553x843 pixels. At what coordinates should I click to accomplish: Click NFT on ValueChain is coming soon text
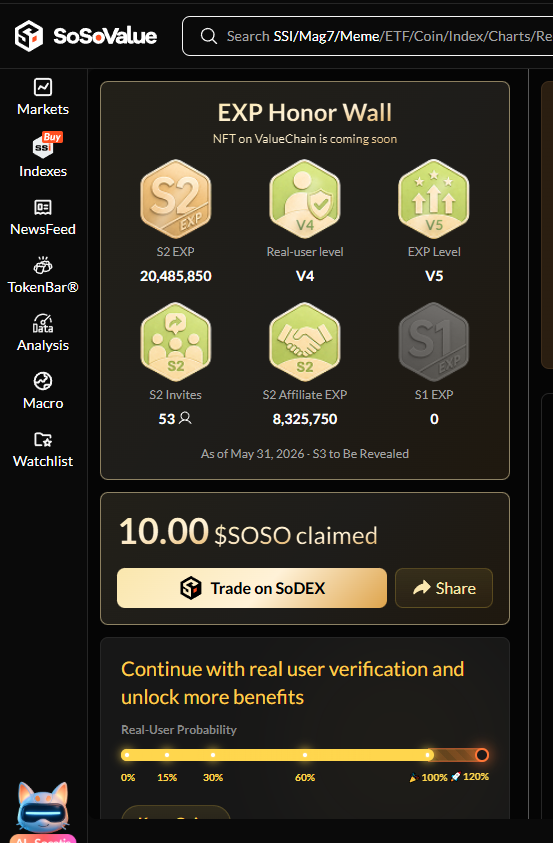click(305, 139)
